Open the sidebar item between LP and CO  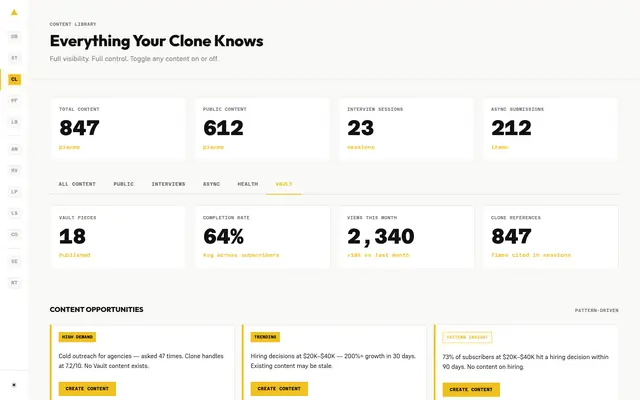click(x=14, y=213)
